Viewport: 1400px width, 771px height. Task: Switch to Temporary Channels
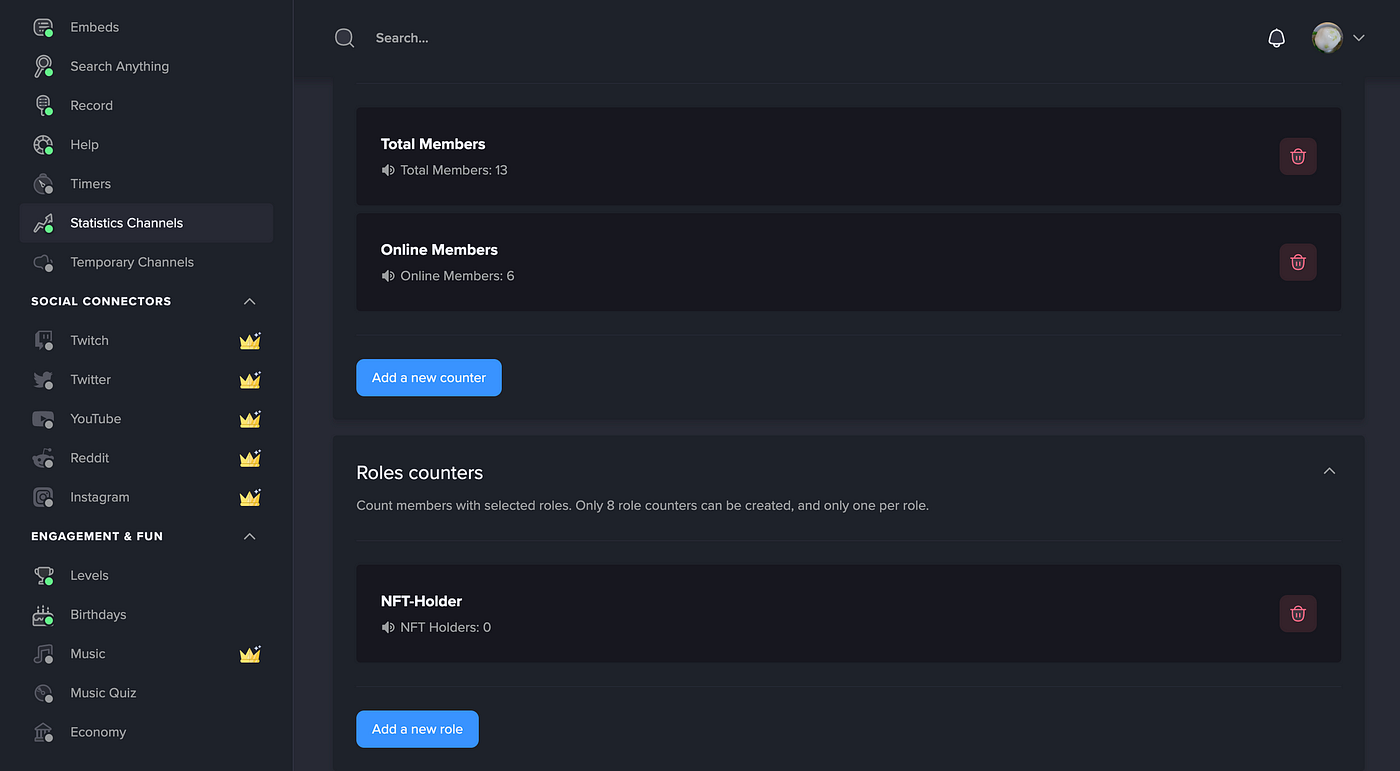(x=131, y=261)
